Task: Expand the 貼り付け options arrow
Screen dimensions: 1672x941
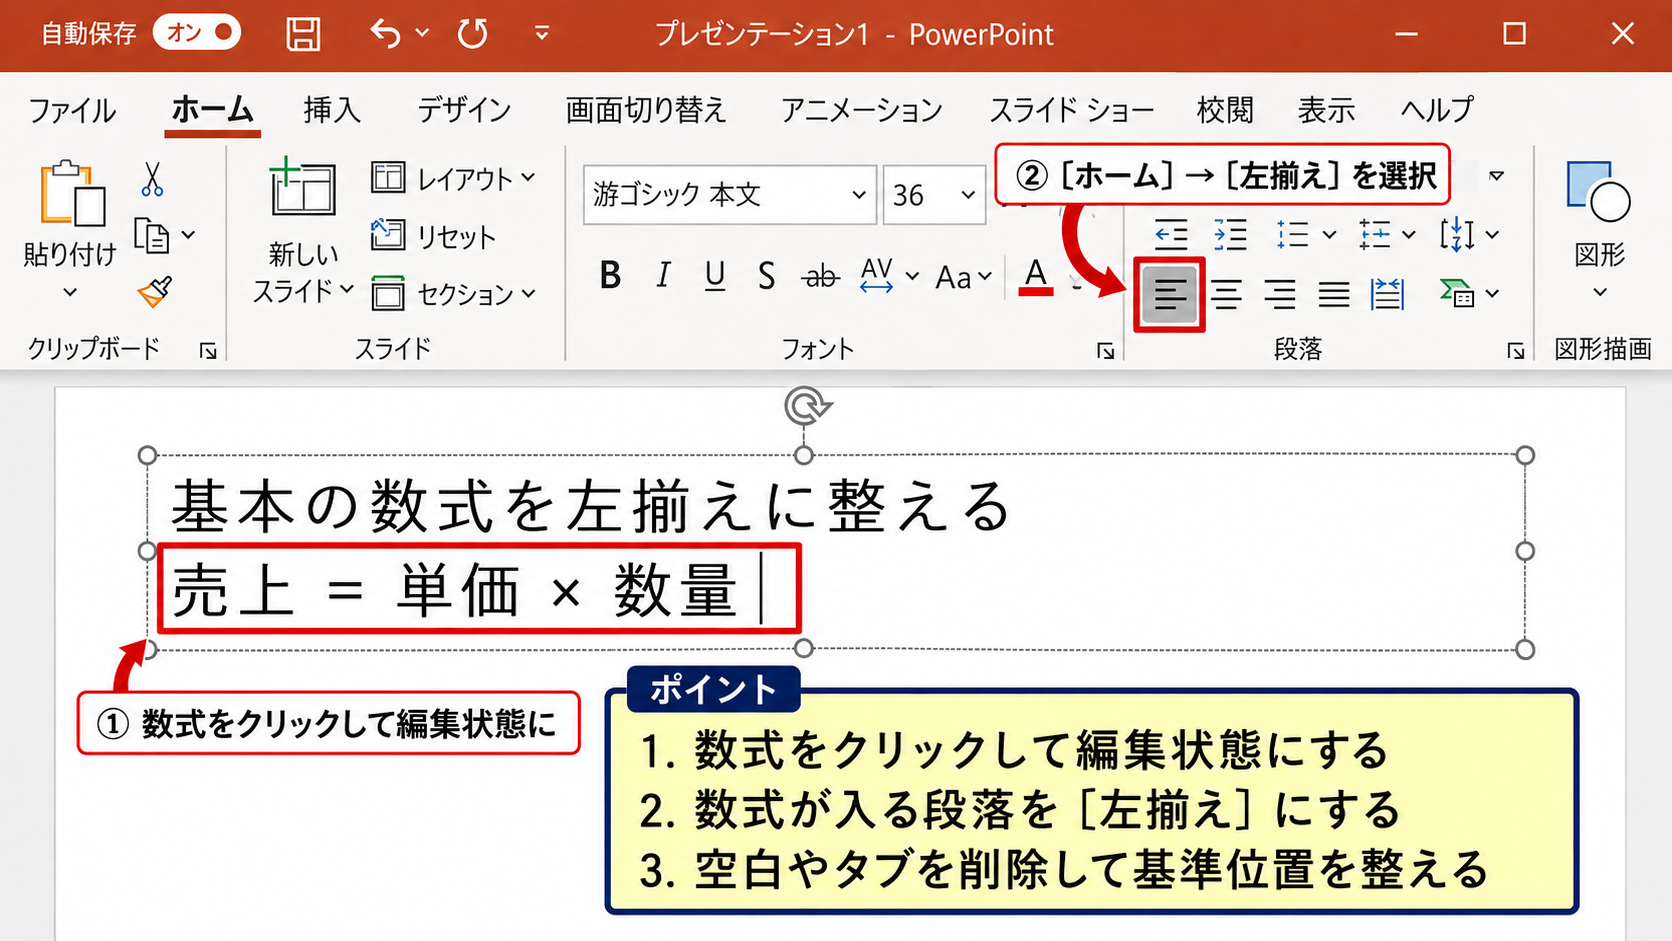Action: (x=70, y=292)
